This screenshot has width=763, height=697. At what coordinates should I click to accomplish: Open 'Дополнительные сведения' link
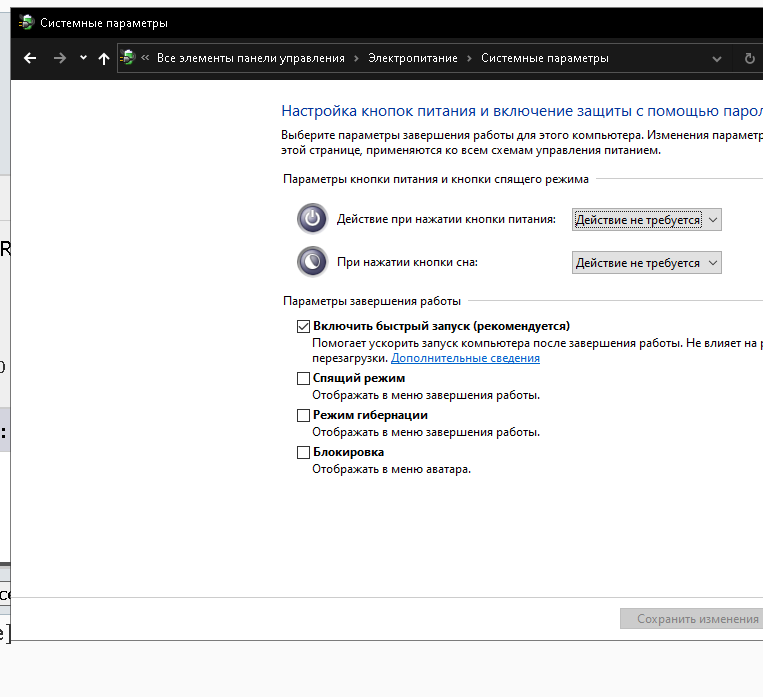coord(465,358)
